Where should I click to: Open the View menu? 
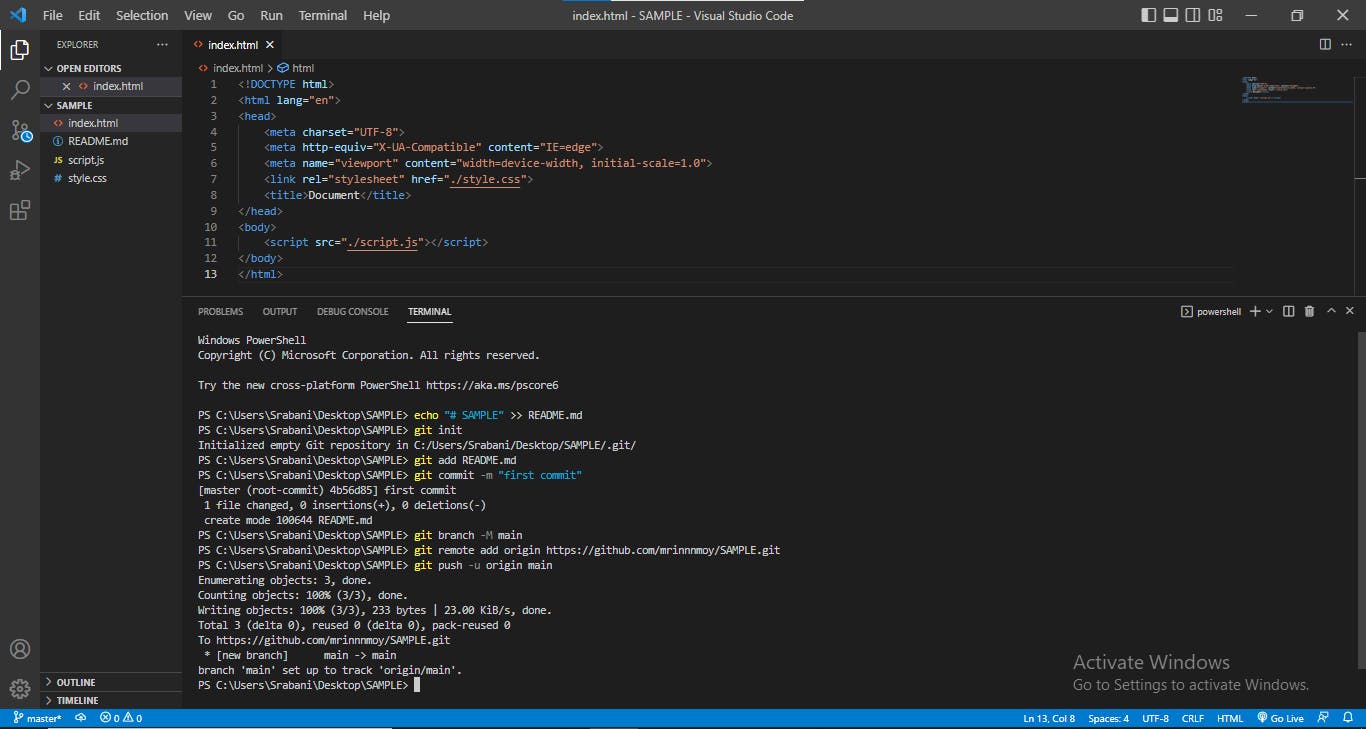click(198, 15)
